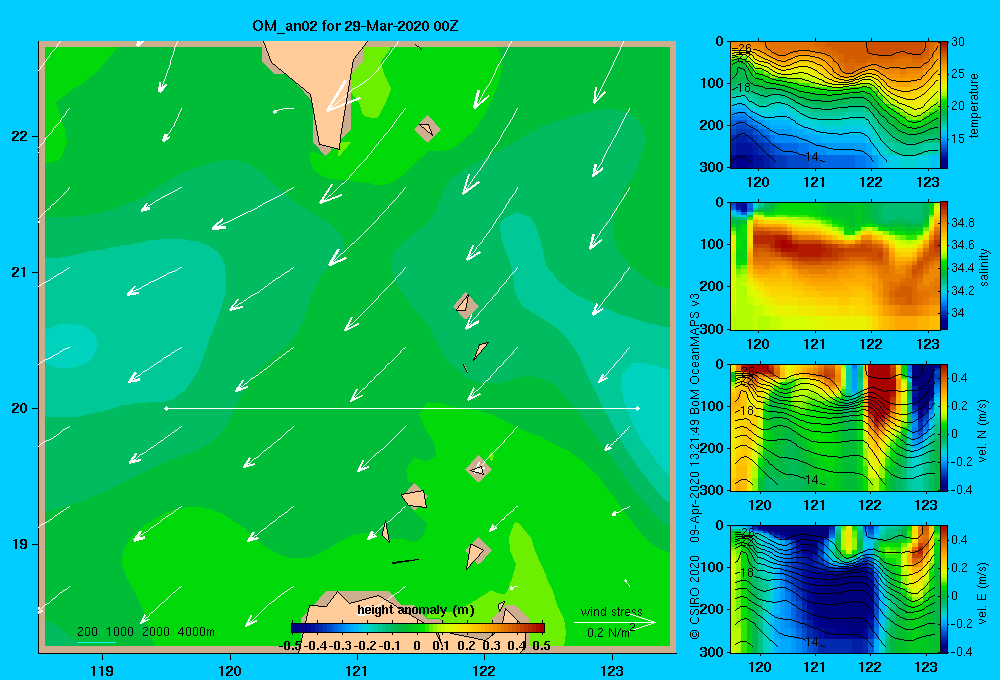Click the "height anomaly (m)" label
The image size is (1000, 680).
pos(416,610)
